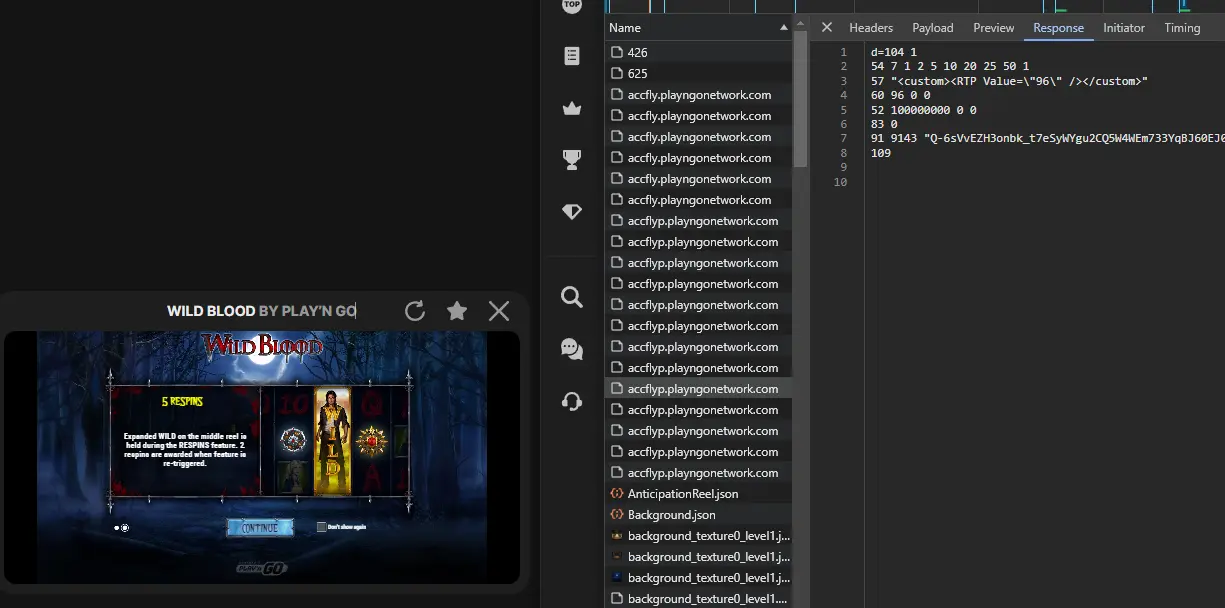The image size is (1225, 608).
Task: Open the diamond icon in sidebar
Action: (x=572, y=211)
